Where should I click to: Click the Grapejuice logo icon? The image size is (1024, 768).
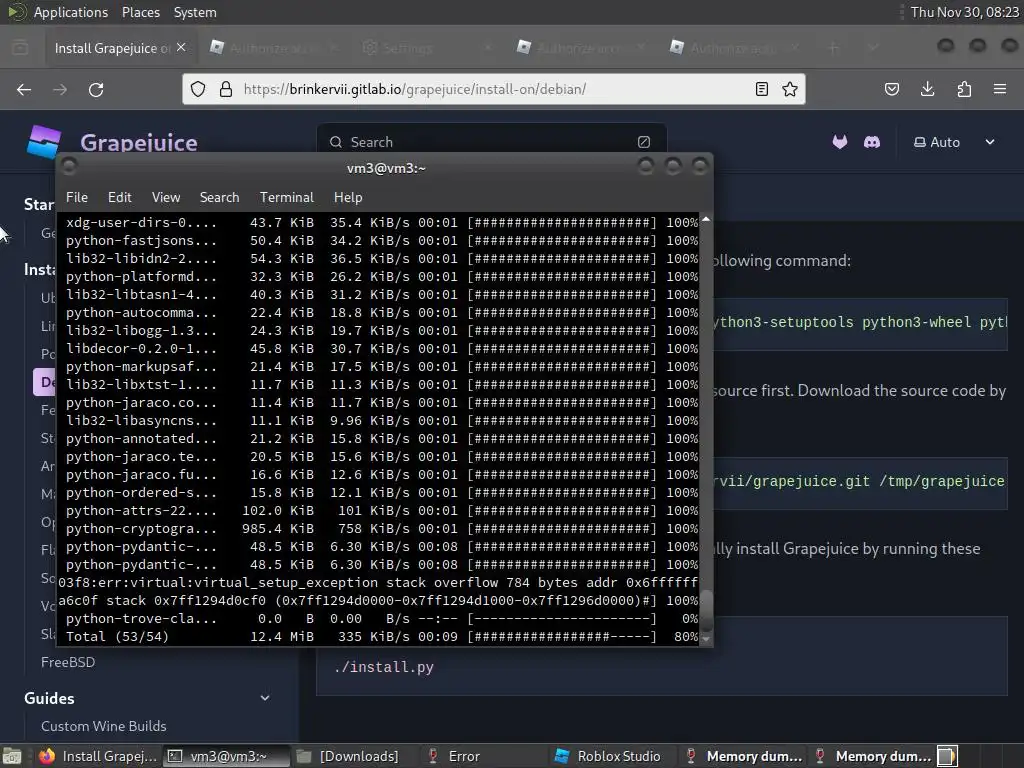click(x=44, y=141)
